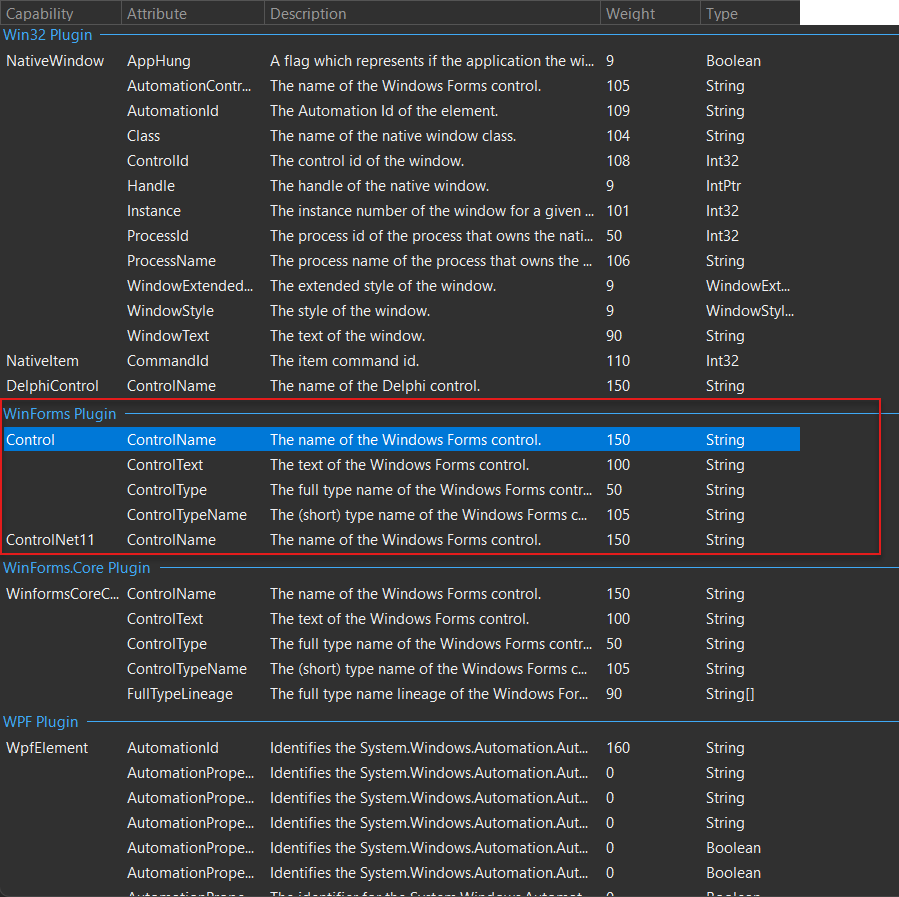Image resolution: width=899 pixels, height=897 pixels.
Task: Sort by the Type column header
Action: coord(749,13)
